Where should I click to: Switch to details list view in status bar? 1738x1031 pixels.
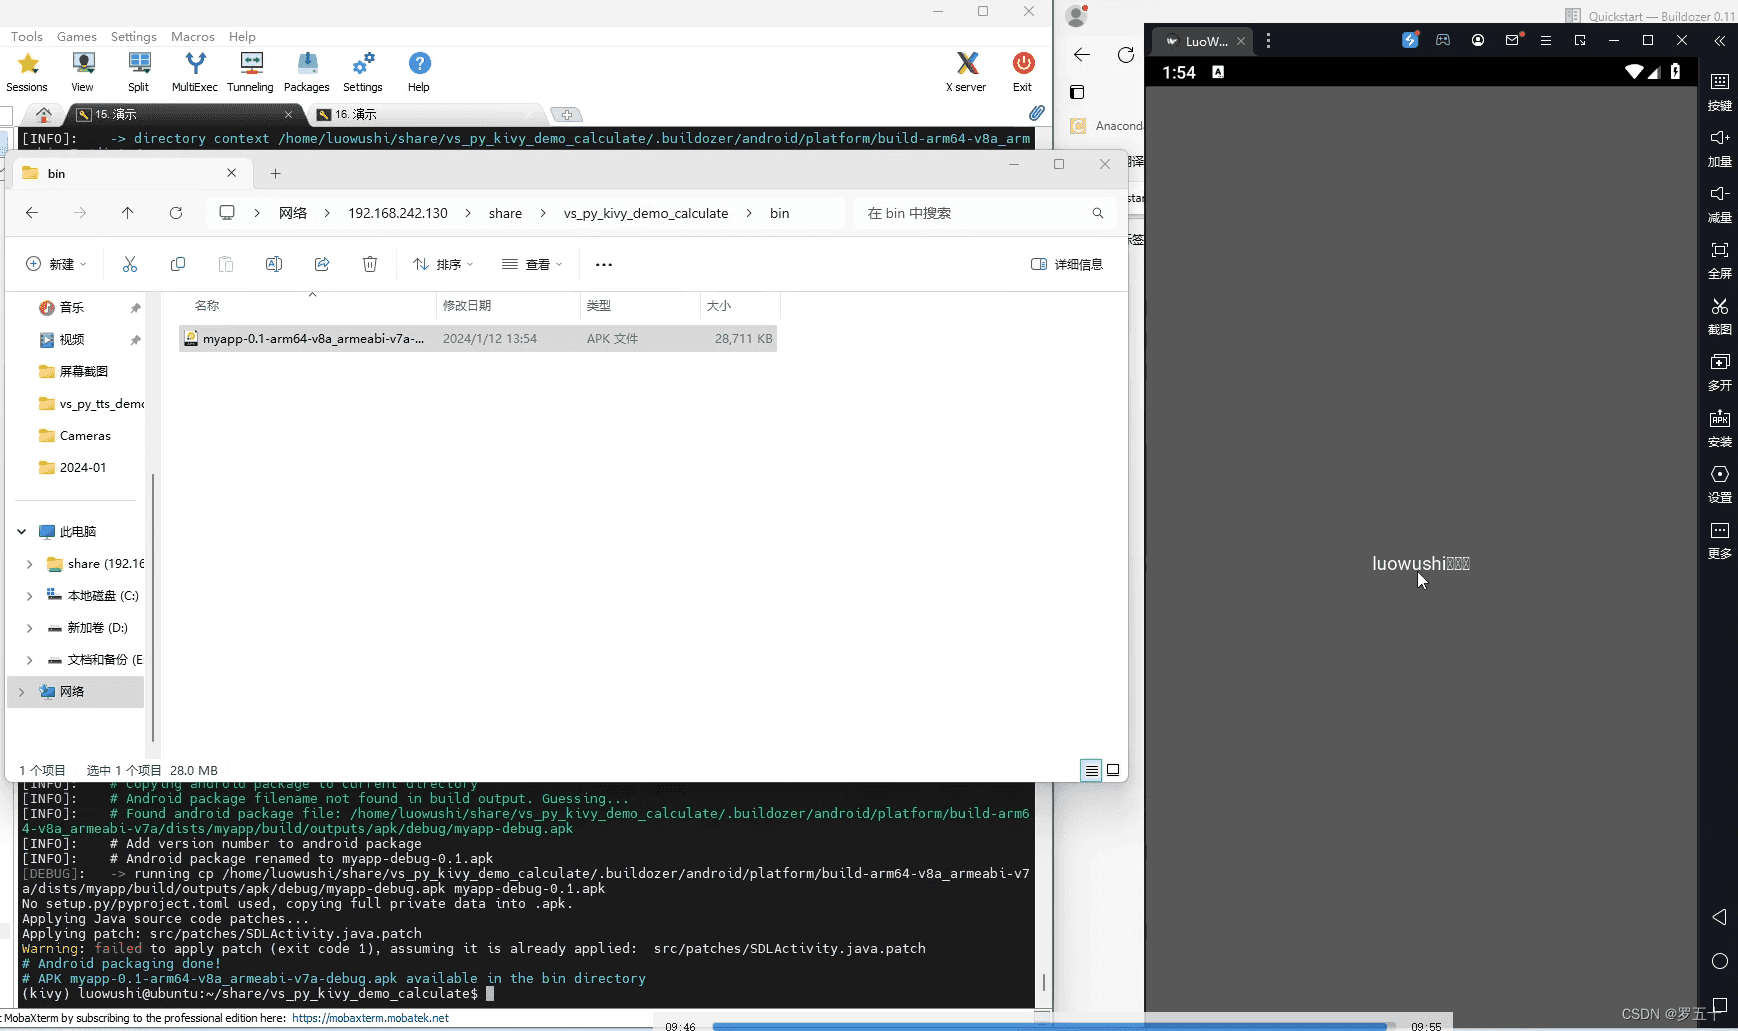tap(1091, 770)
